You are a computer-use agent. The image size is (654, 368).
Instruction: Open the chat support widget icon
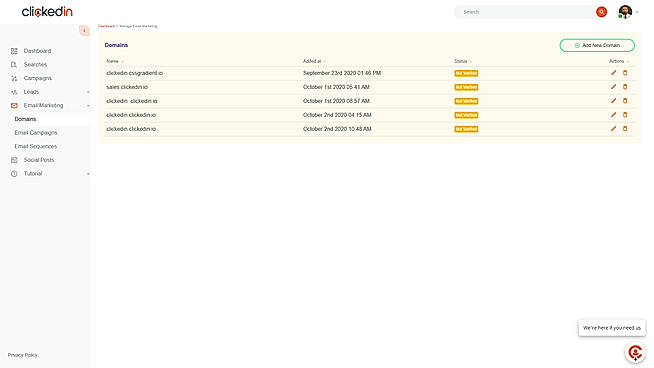(x=635, y=353)
